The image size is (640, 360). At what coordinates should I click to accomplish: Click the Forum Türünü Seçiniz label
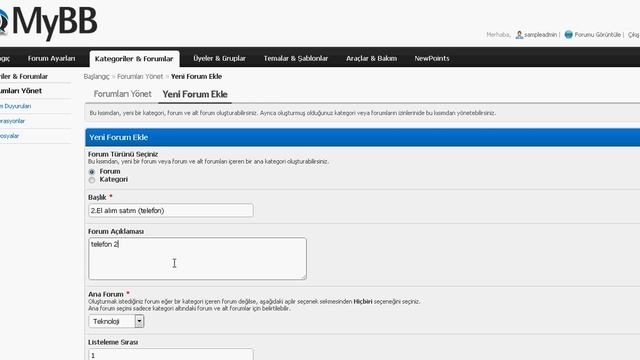(123, 154)
